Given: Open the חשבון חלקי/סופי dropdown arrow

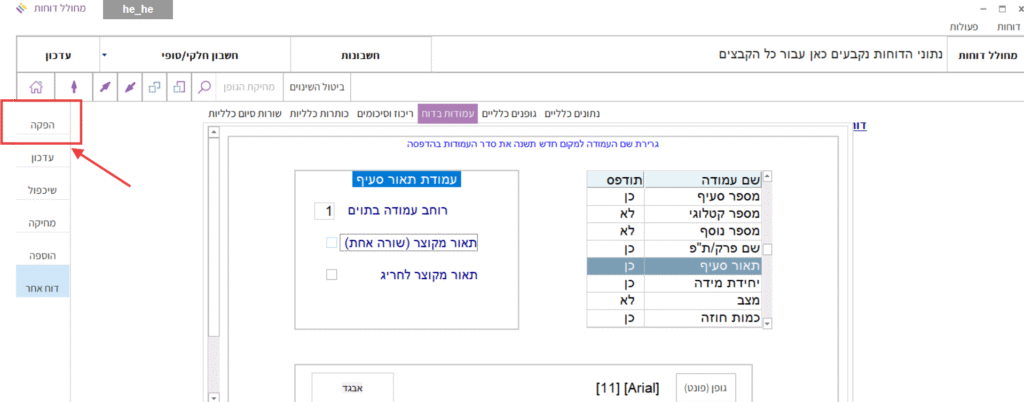Looking at the screenshot, I should tap(104, 54).
